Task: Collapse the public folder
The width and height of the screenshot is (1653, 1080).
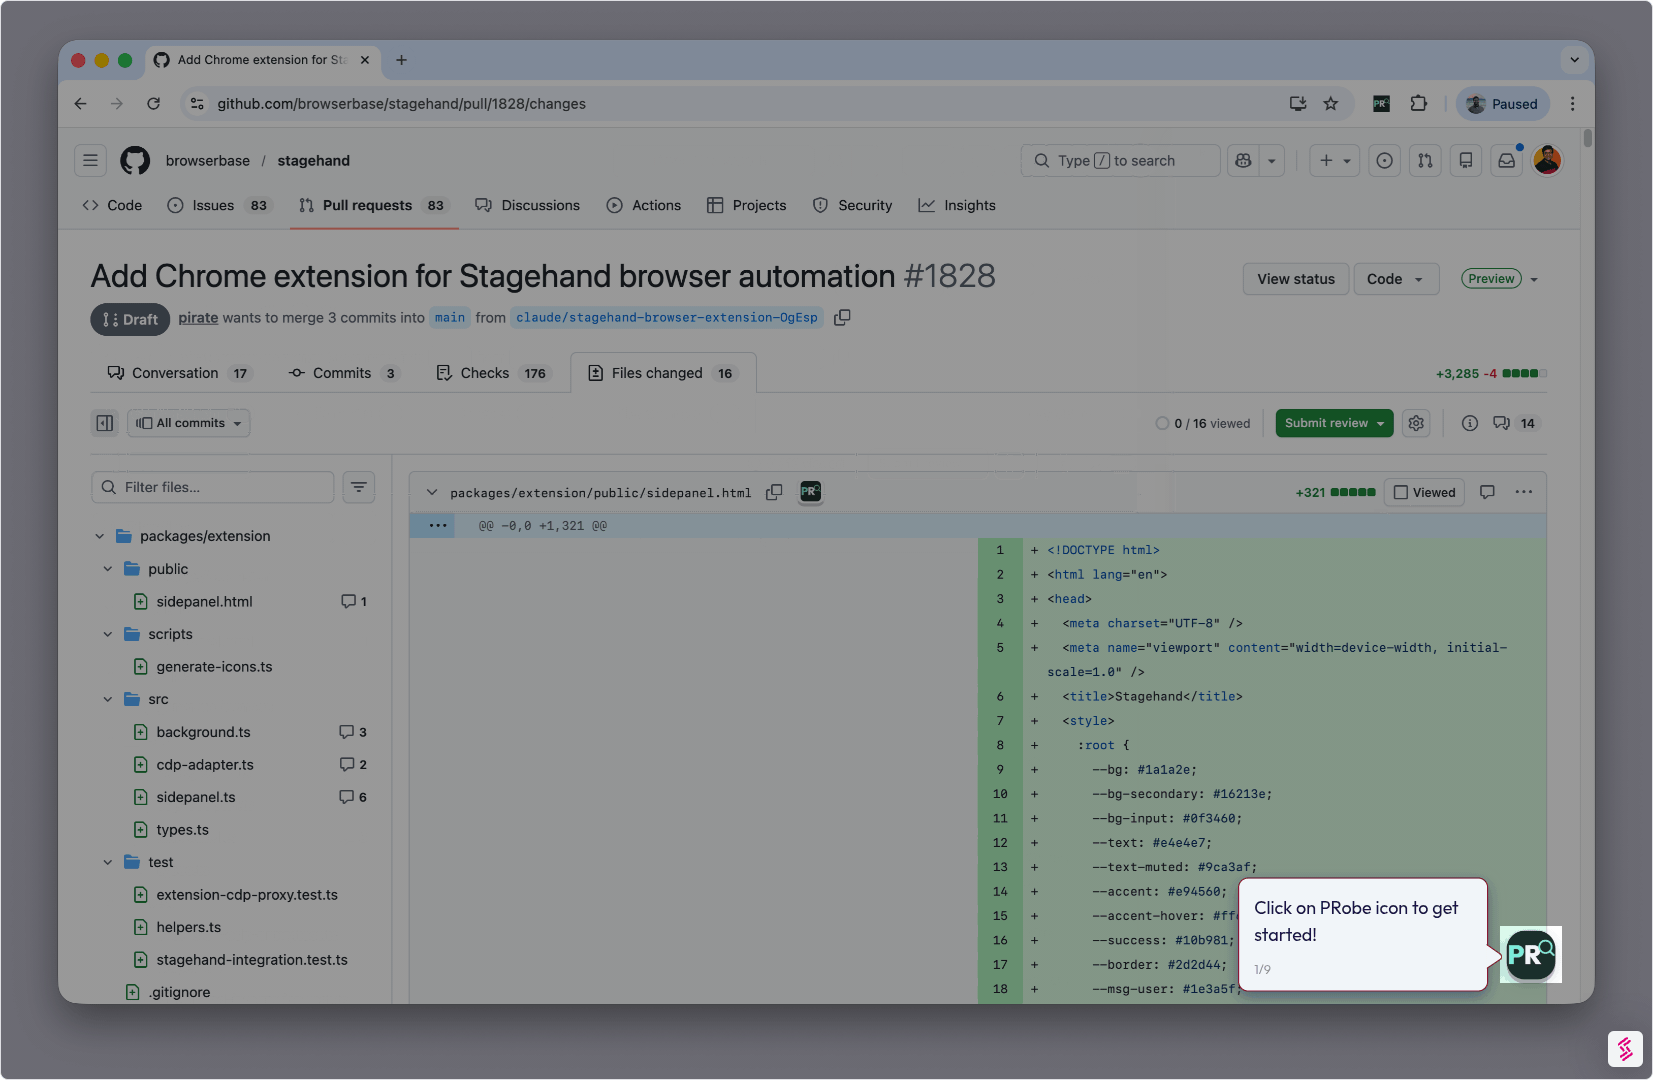Action: click(108, 569)
